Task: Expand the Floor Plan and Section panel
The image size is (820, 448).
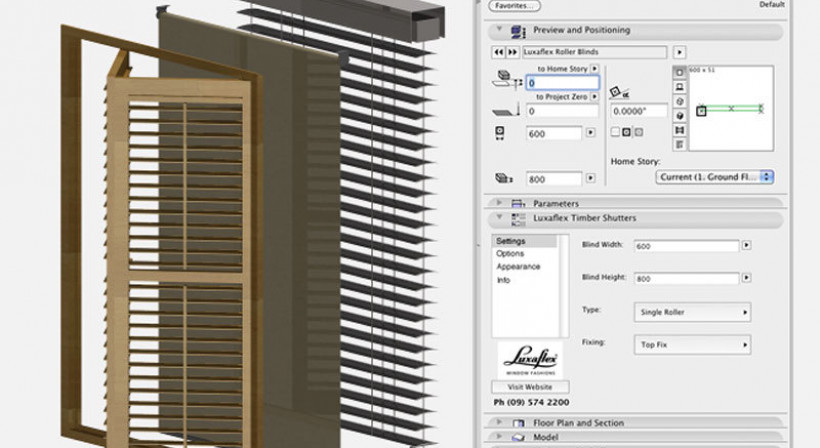Action: tap(499, 422)
